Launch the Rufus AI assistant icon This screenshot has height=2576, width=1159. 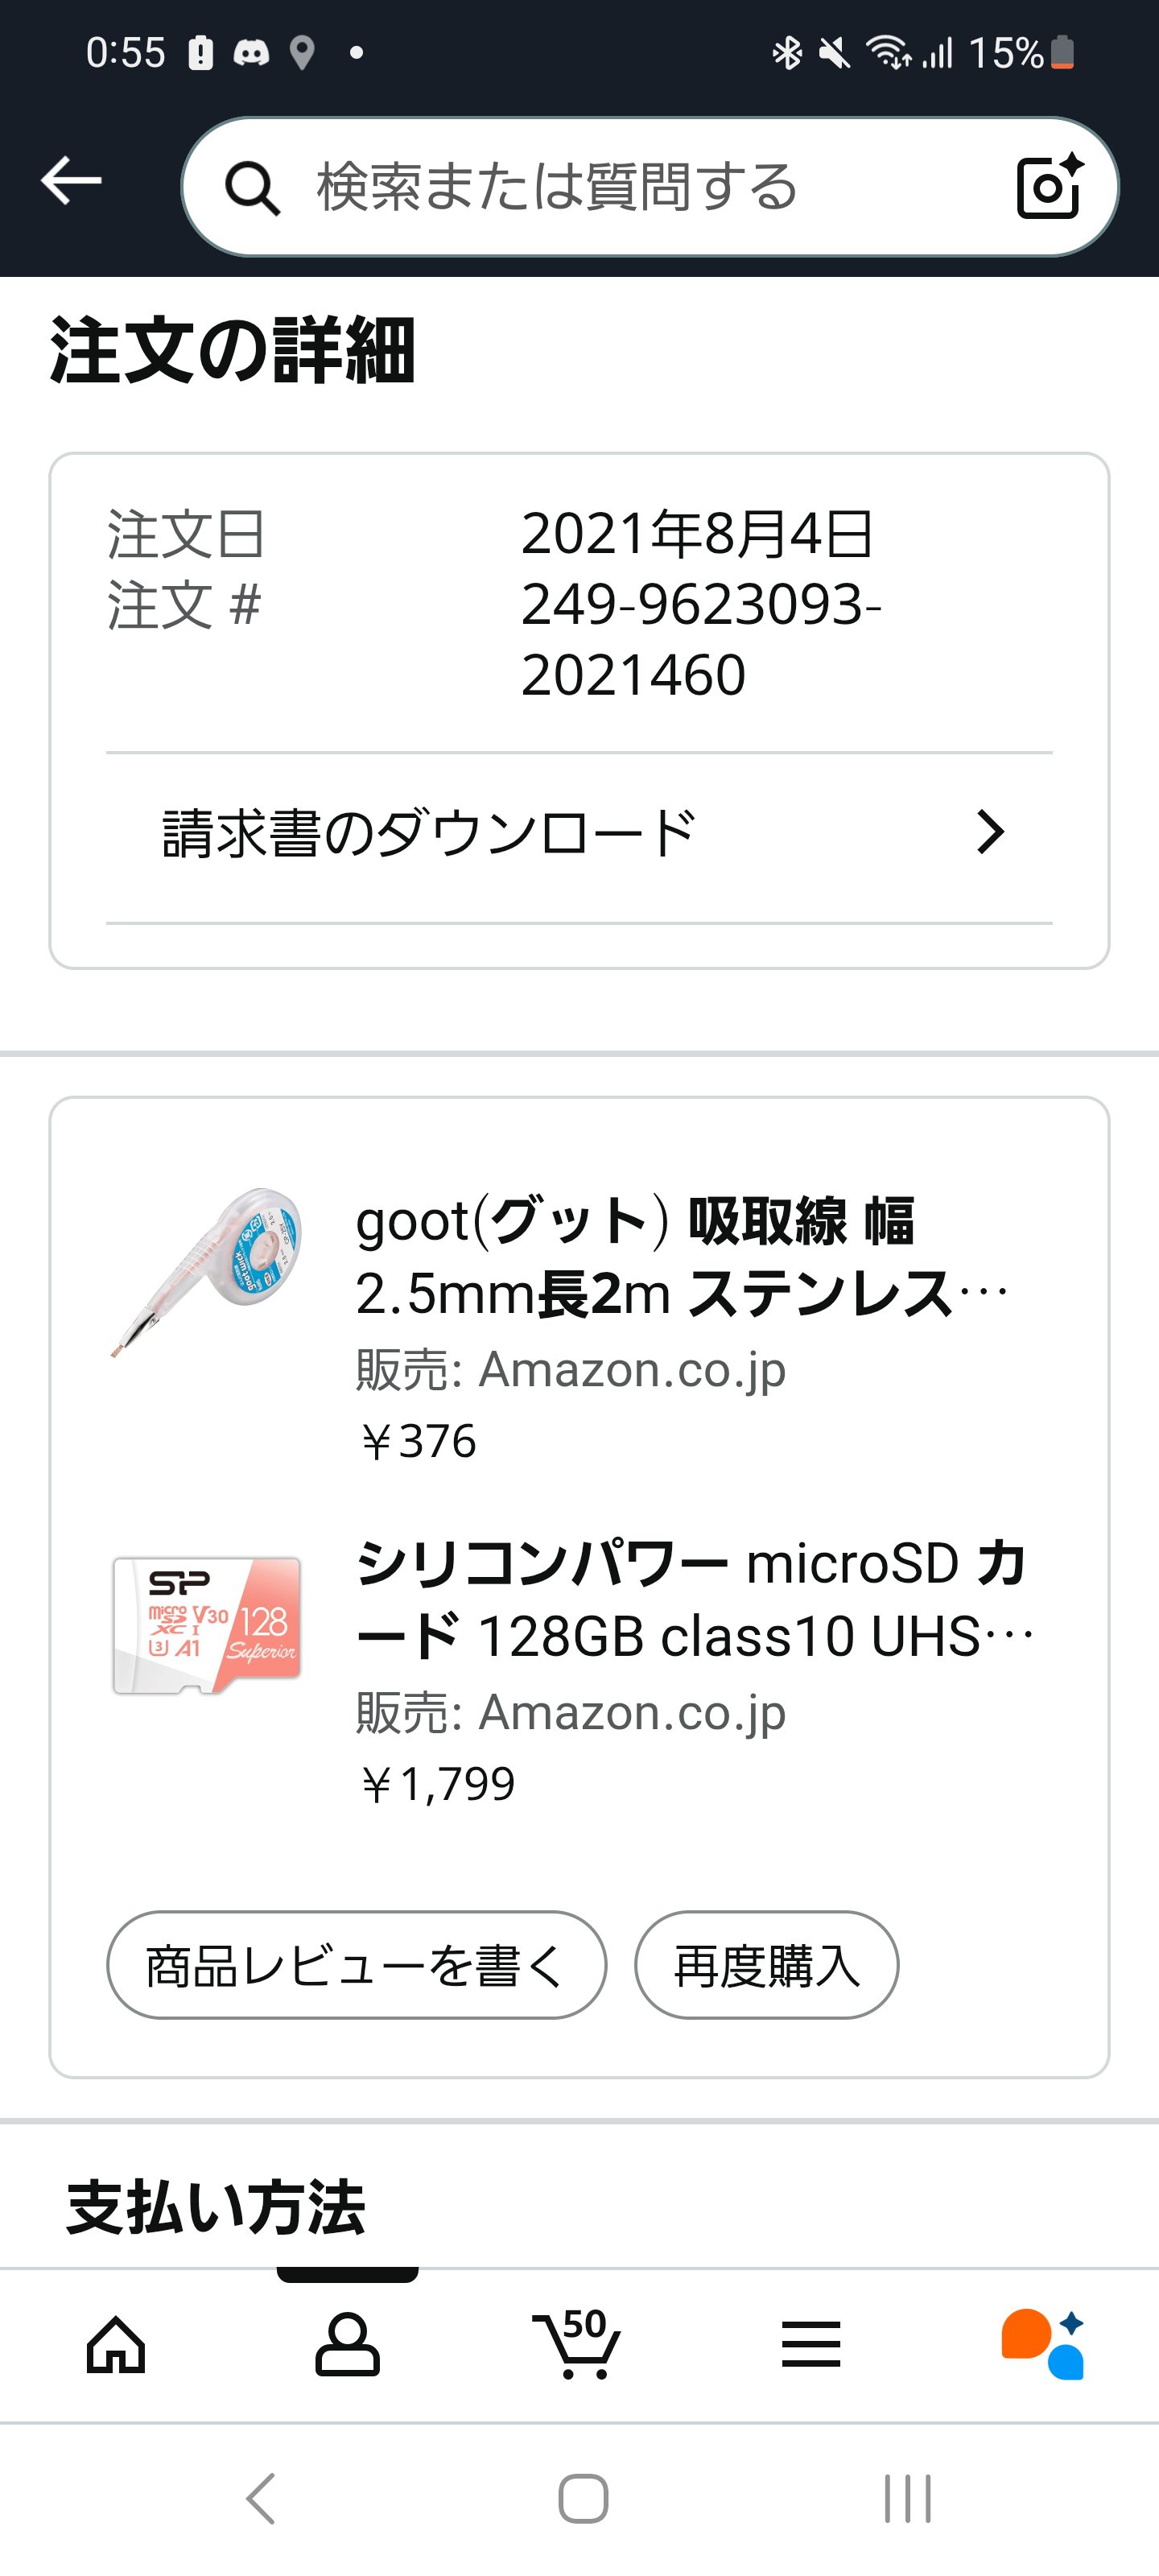click(1043, 2344)
